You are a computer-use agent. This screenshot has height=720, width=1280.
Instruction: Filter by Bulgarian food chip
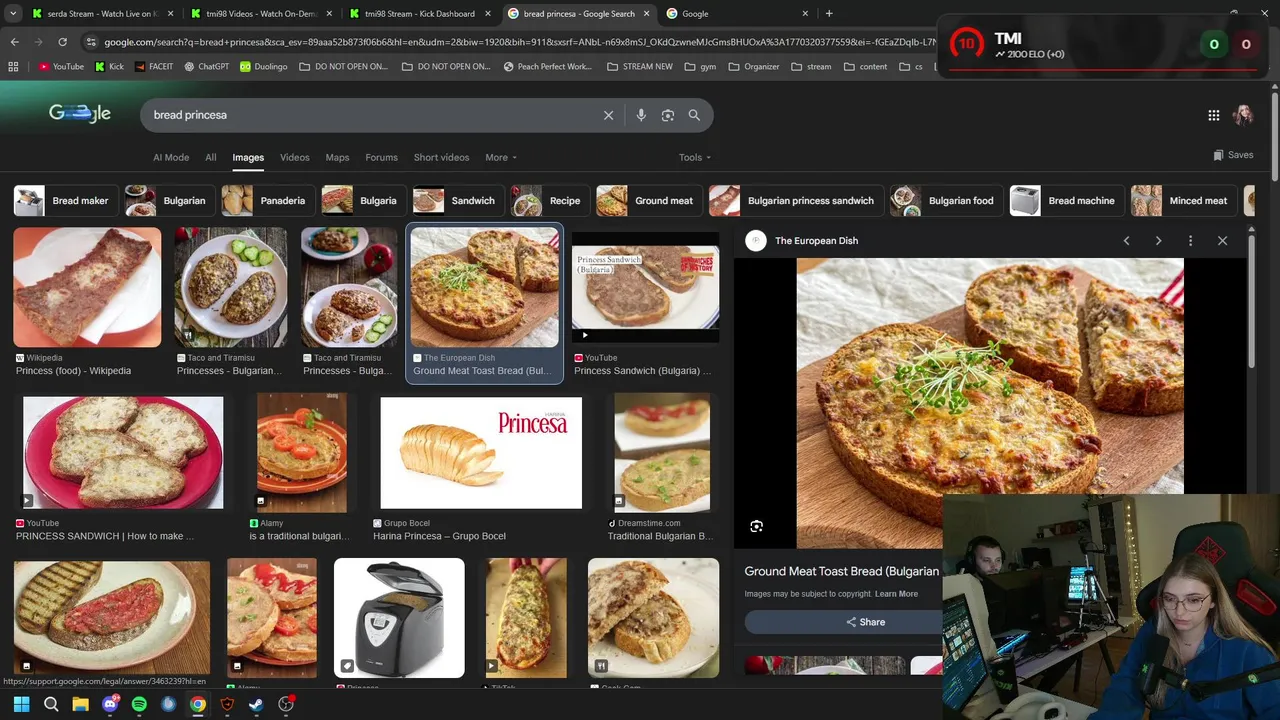click(946, 201)
